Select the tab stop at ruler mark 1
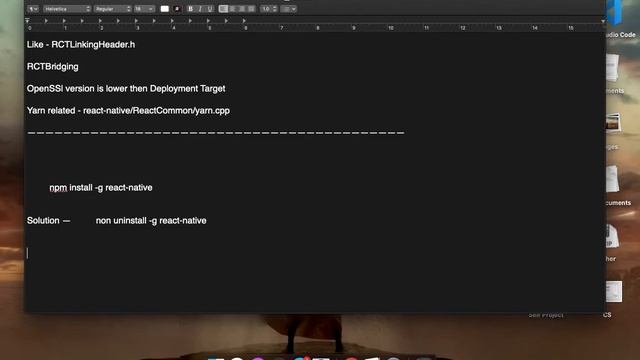The width and height of the screenshot is (640, 360). tap(64, 20)
